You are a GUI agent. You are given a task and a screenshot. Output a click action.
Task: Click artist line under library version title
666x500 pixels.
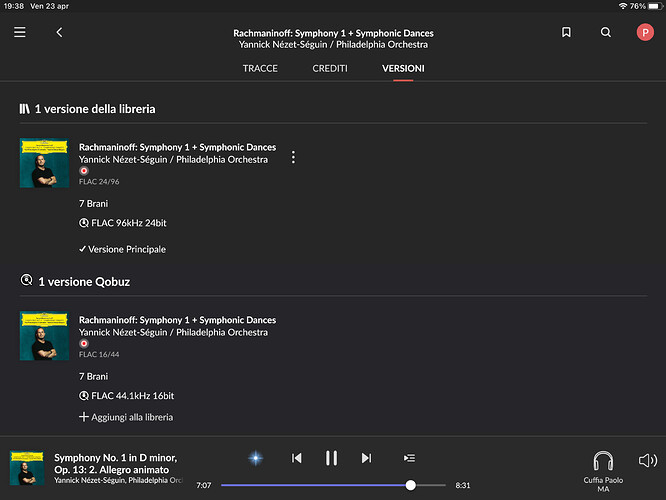(x=173, y=160)
